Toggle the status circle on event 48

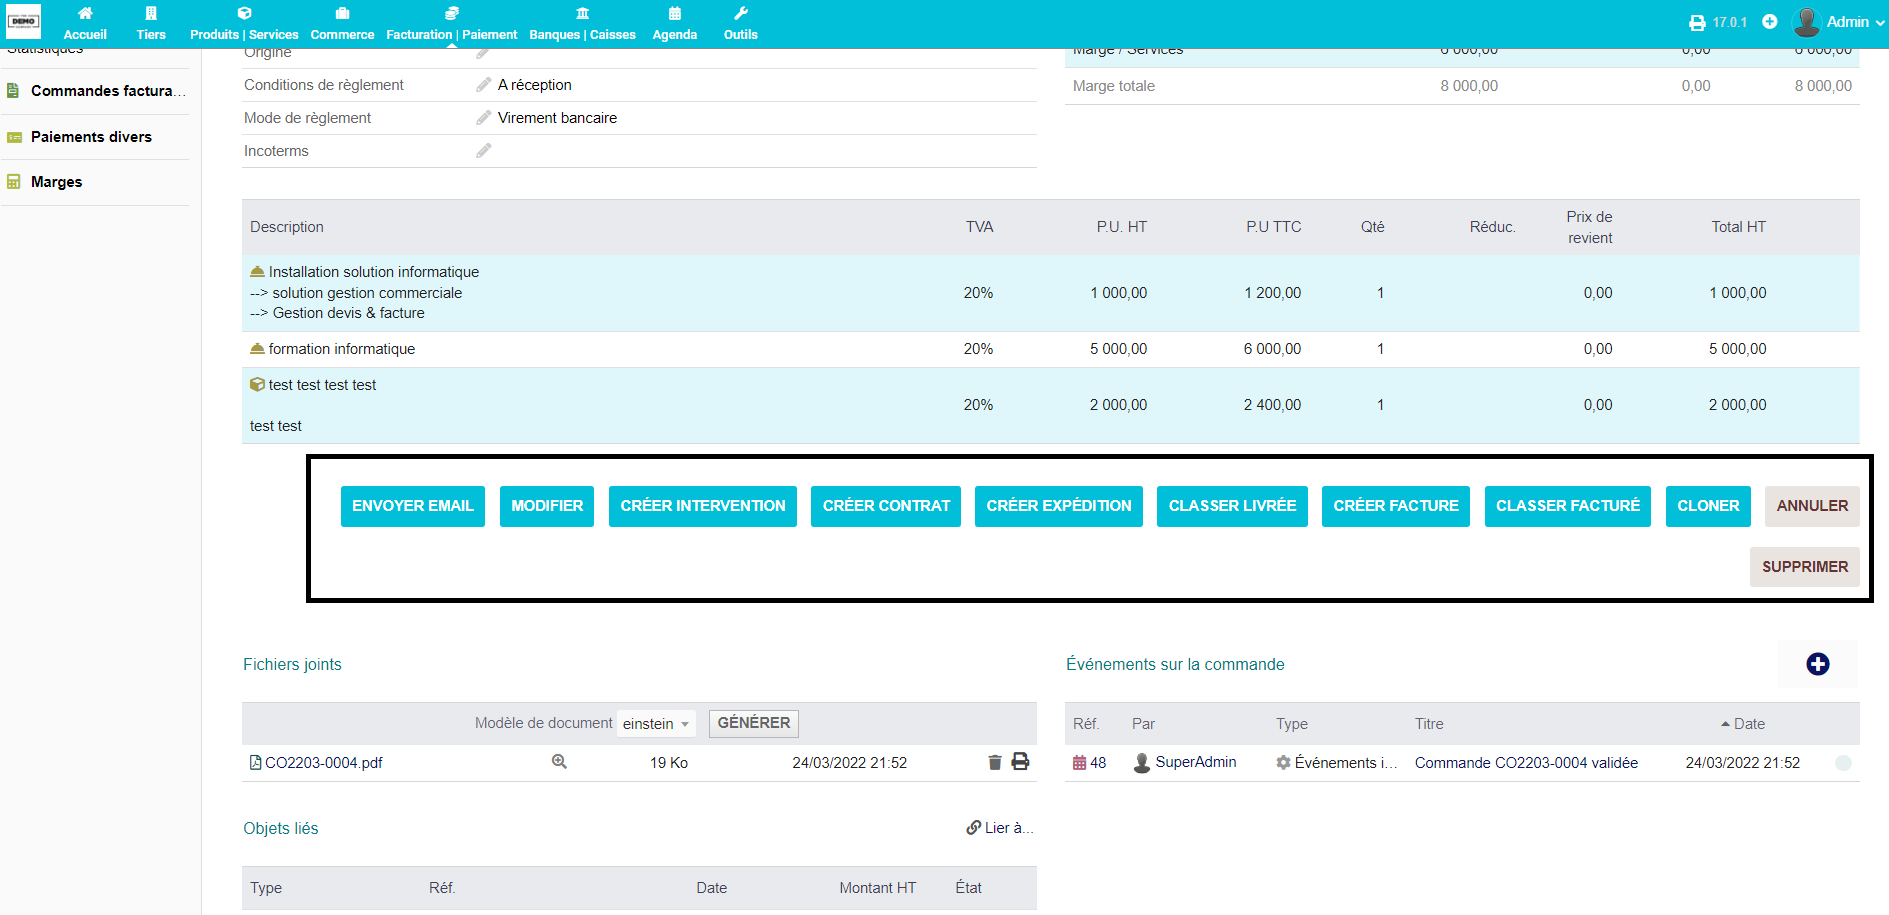pos(1843,763)
